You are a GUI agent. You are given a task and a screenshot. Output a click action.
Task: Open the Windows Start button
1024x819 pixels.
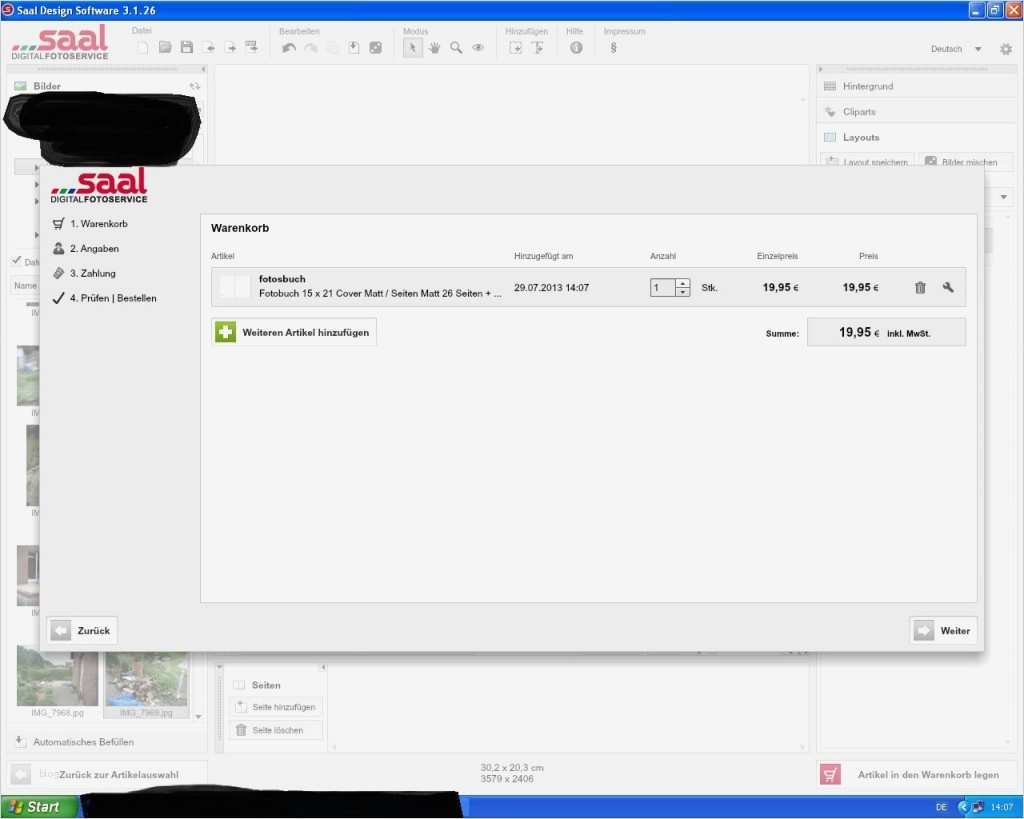39,807
